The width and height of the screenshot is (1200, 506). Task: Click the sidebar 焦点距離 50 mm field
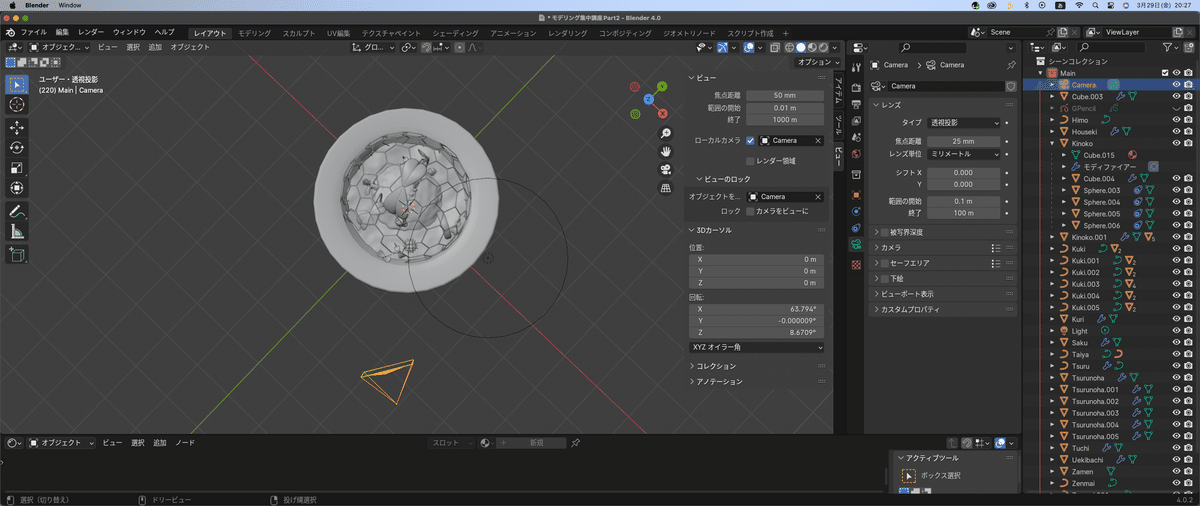click(785, 95)
